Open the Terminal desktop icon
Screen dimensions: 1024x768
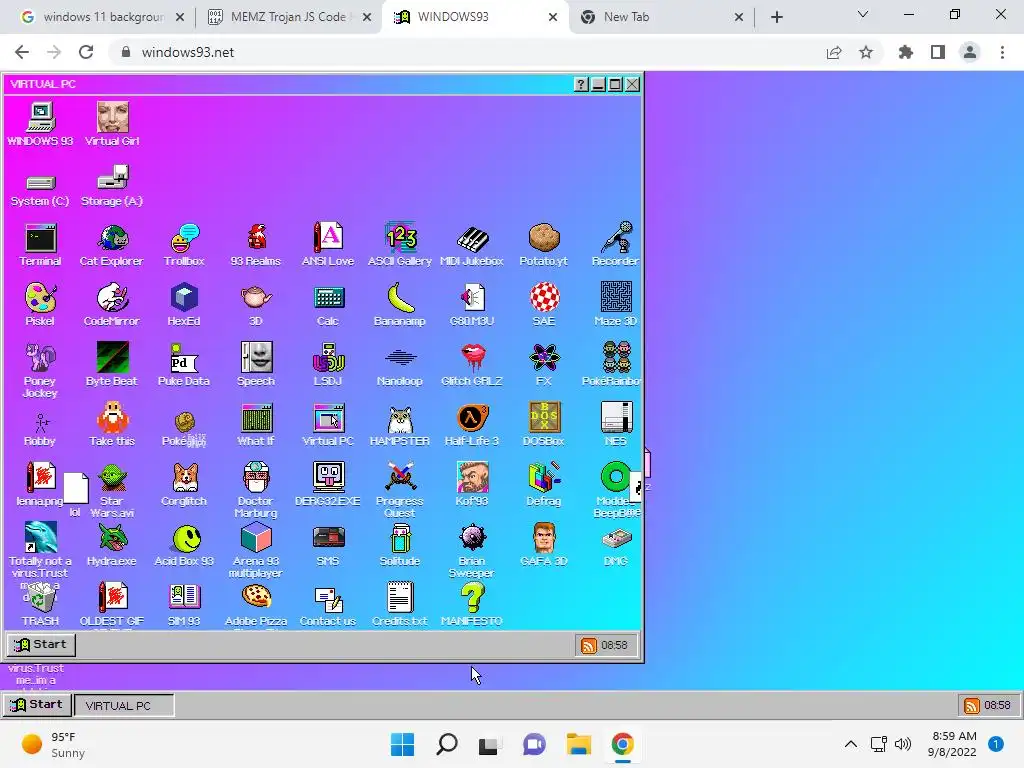tap(40, 246)
